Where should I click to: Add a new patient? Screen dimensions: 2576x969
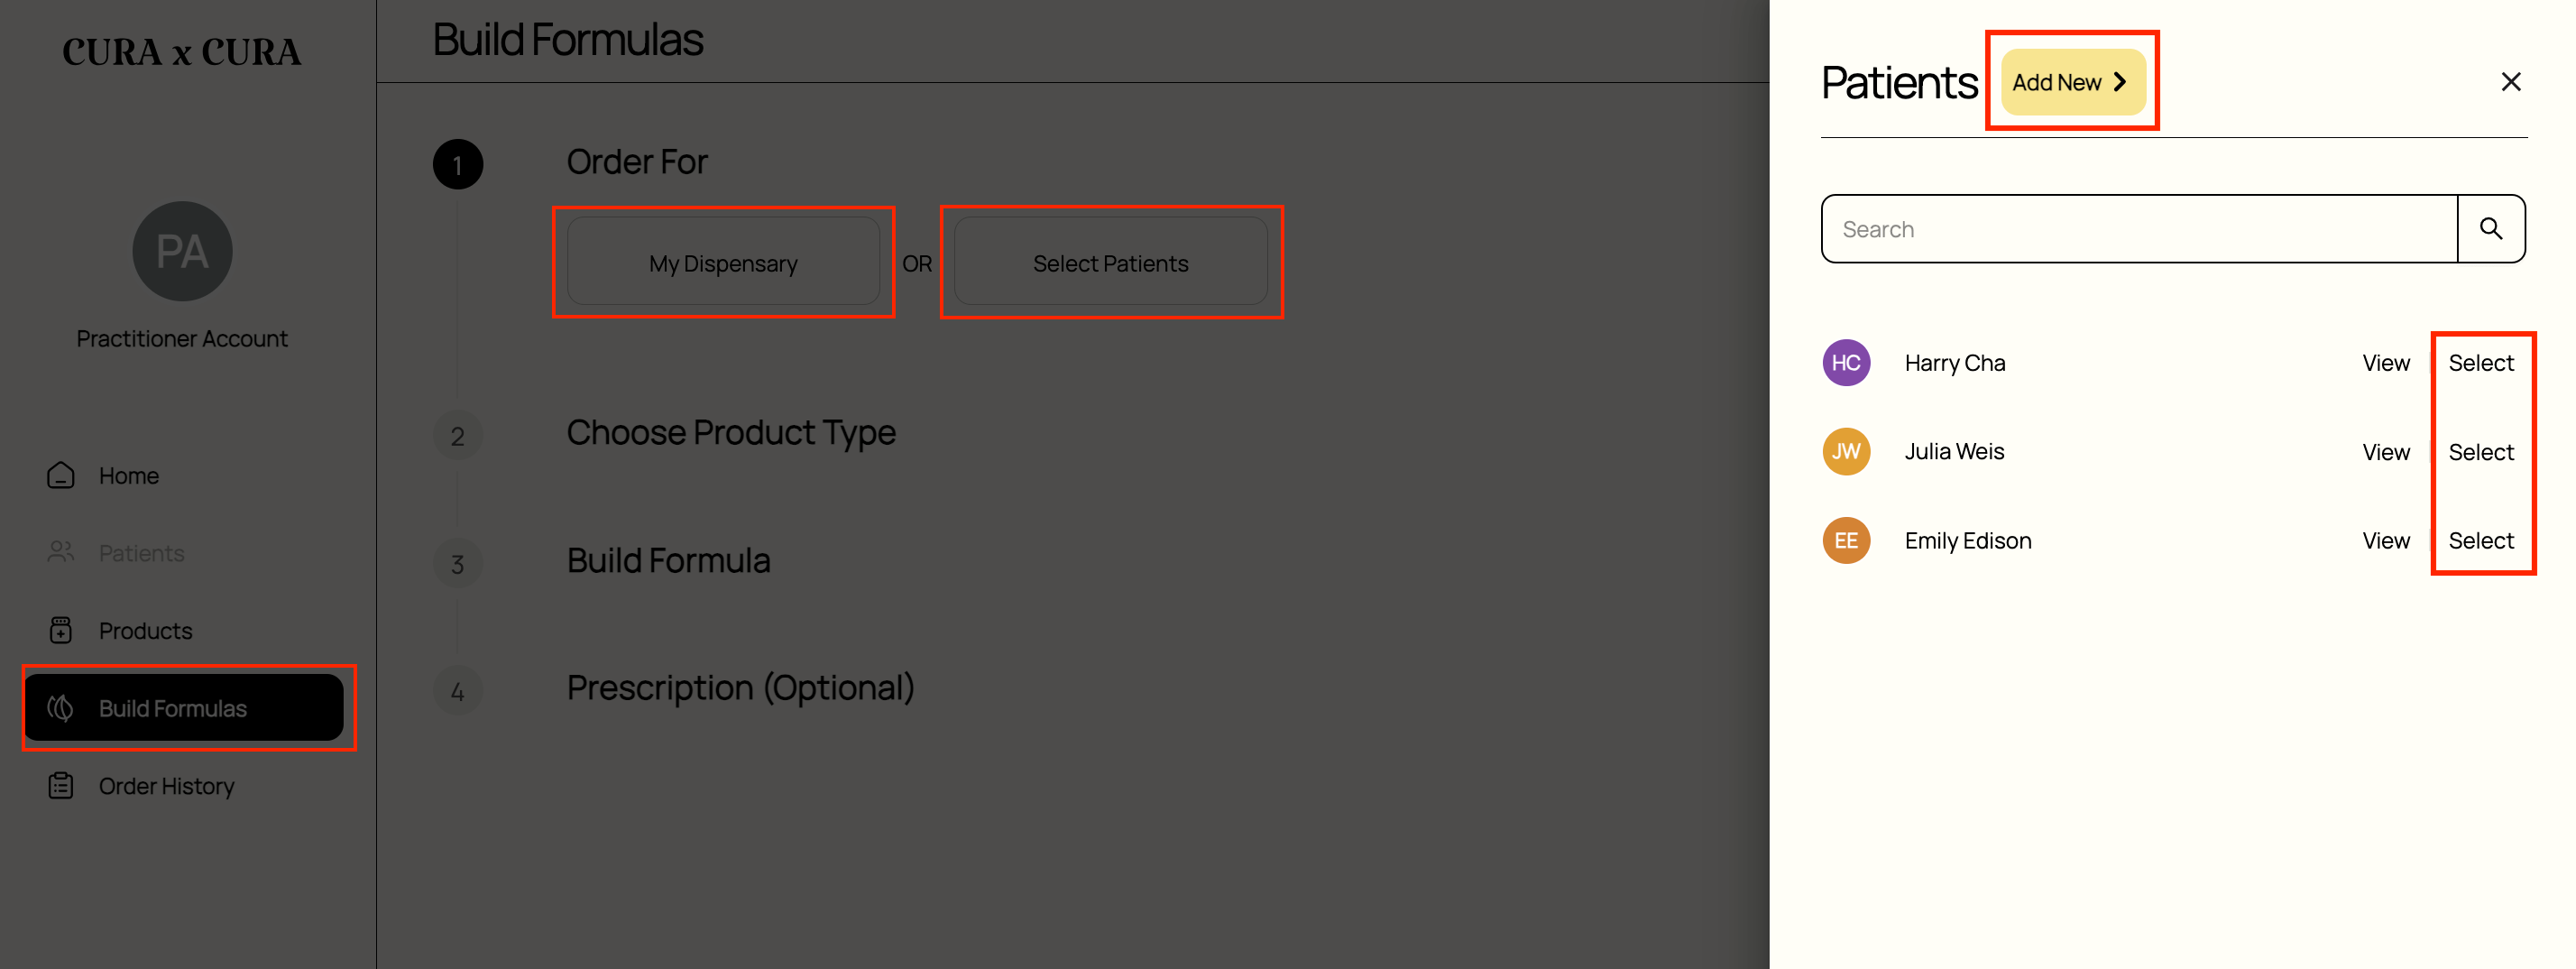click(x=2072, y=82)
